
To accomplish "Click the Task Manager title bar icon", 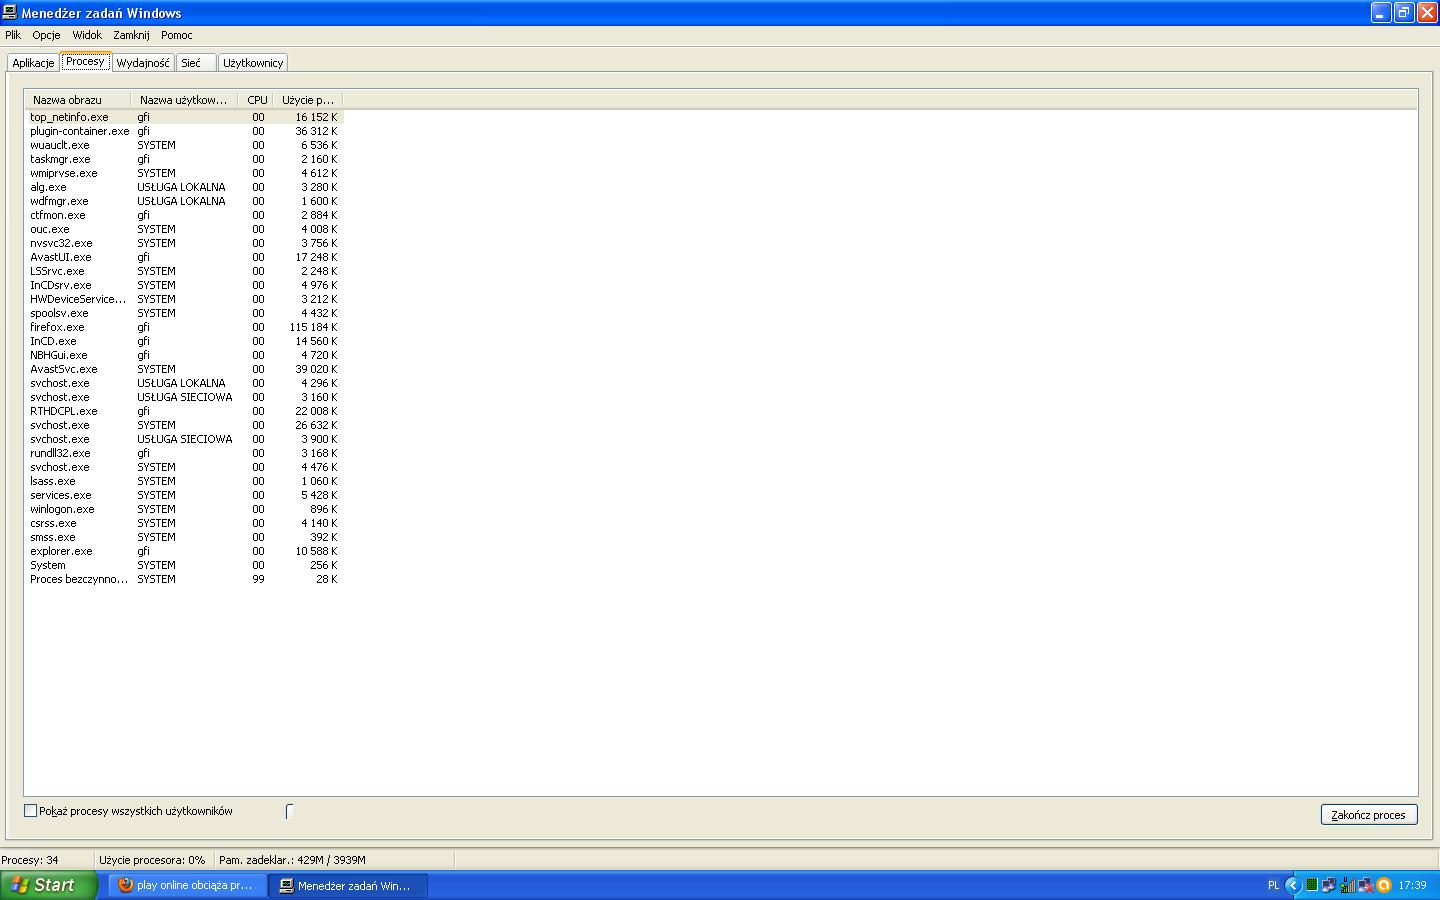I will [10, 13].
